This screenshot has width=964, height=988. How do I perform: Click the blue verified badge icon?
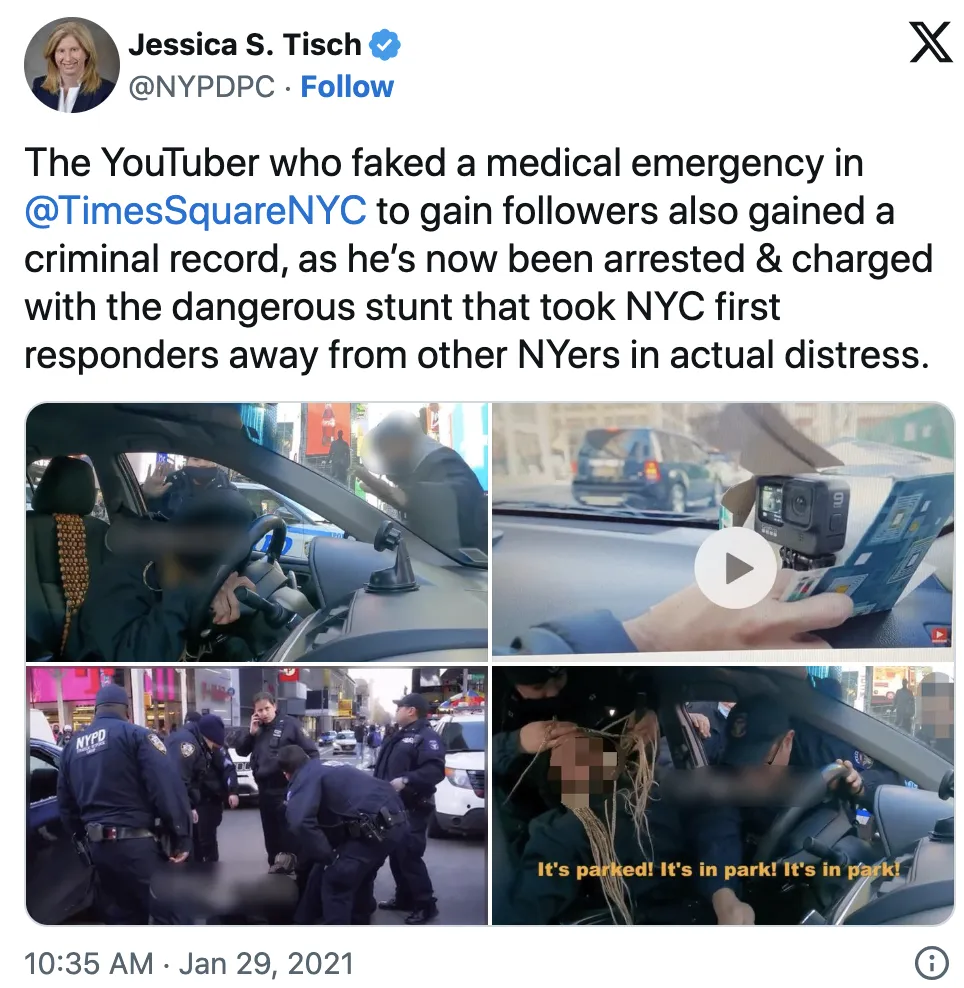pos(384,45)
